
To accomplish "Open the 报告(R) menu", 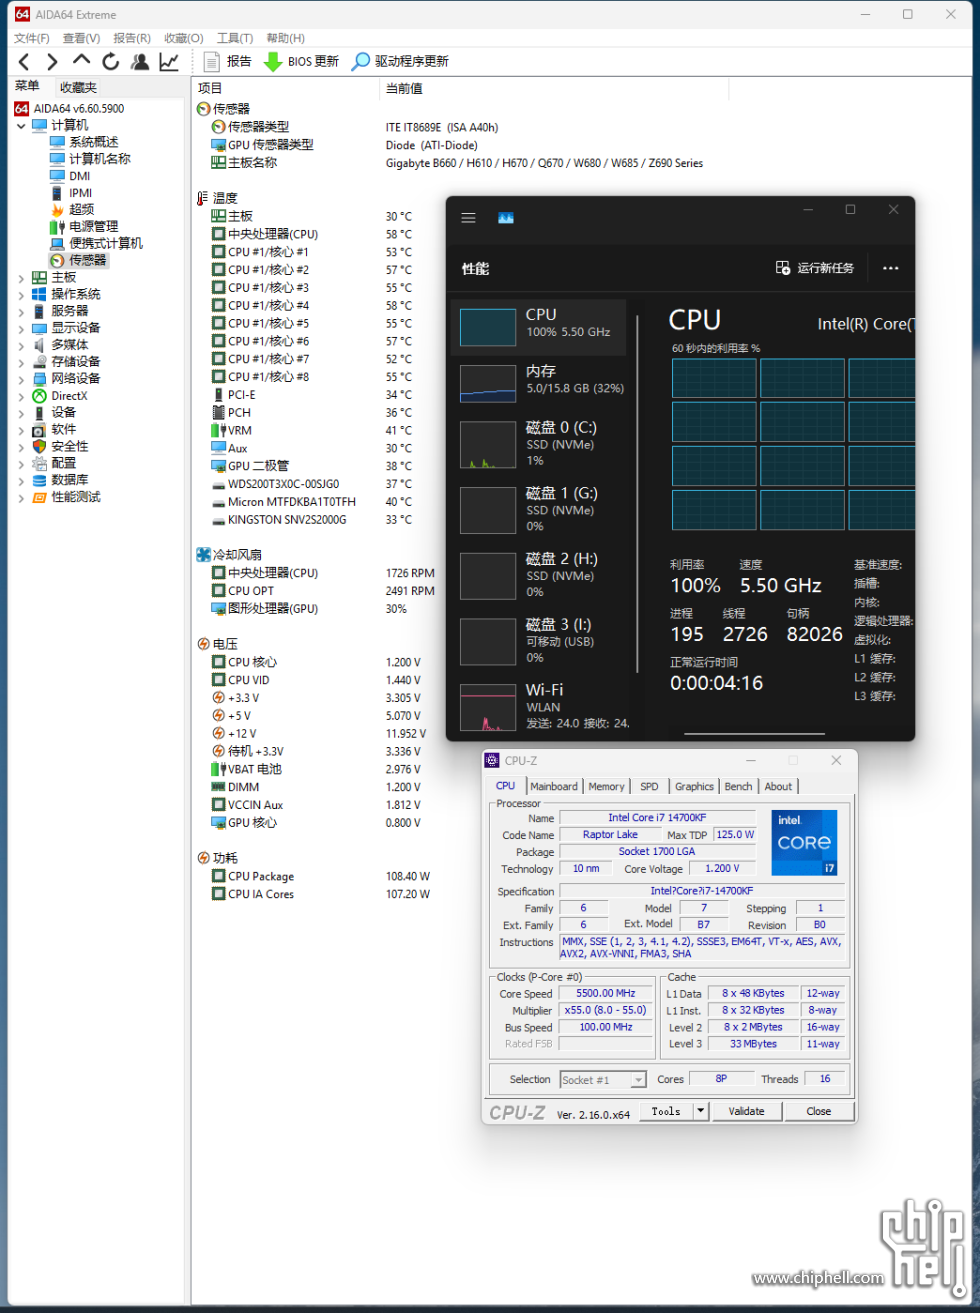I will (132, 38).
